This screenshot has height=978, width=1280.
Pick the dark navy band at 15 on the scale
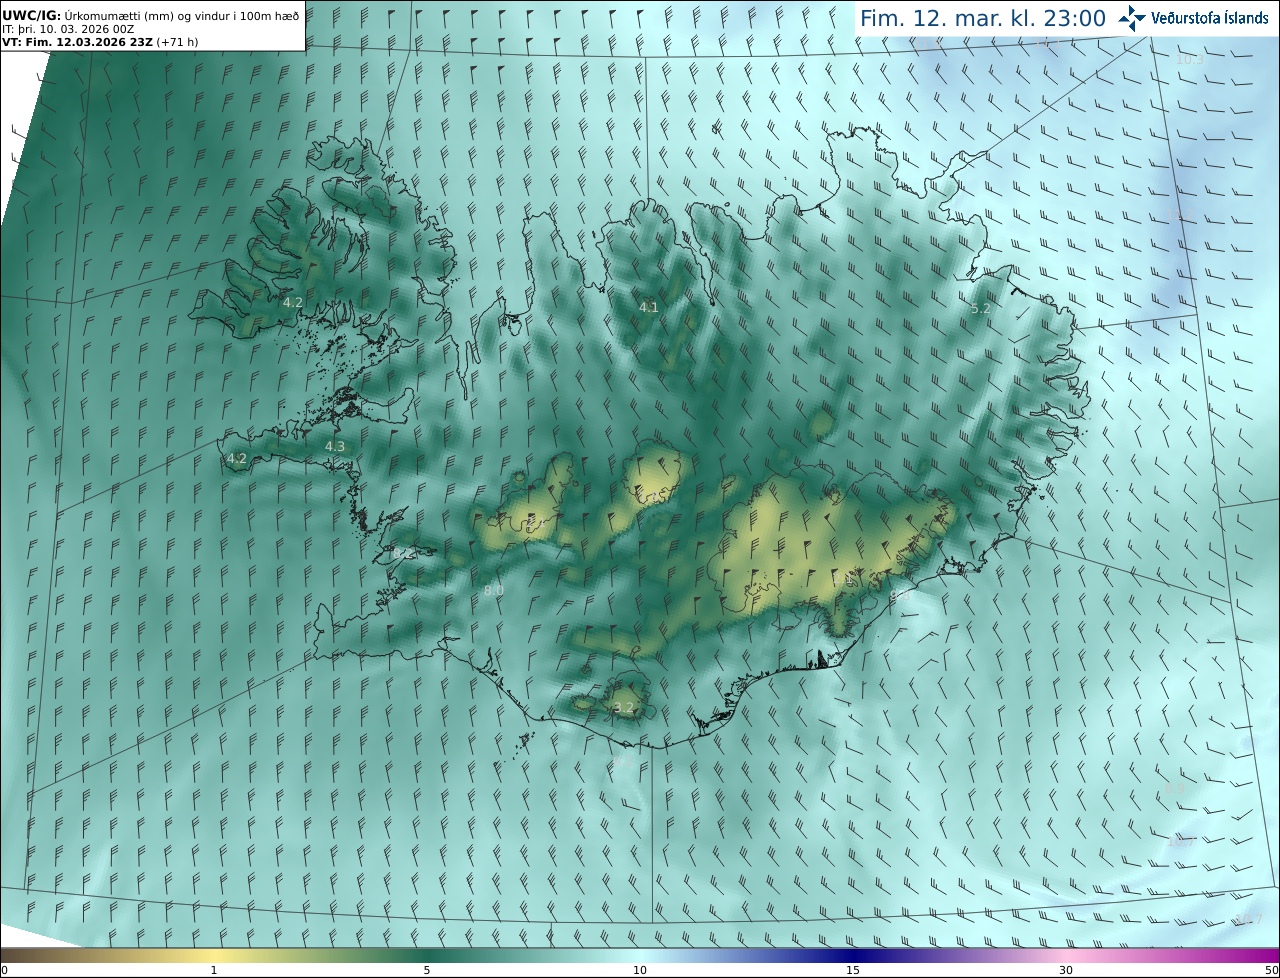[x=853, y=955]
